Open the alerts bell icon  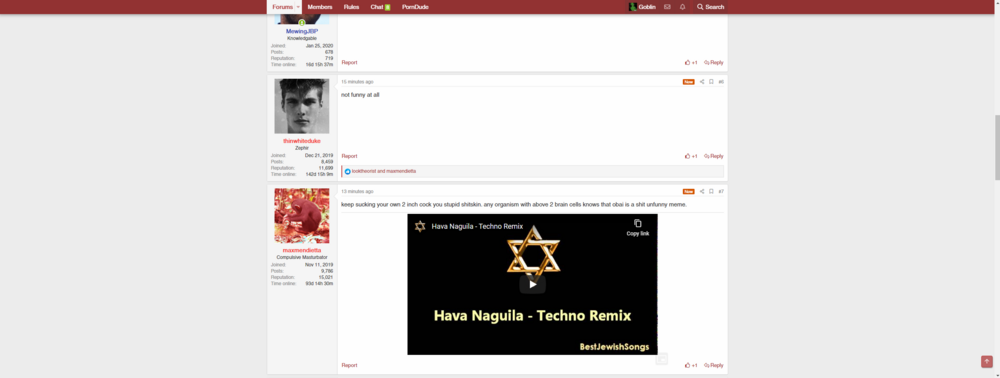click(x=682, y=7)
